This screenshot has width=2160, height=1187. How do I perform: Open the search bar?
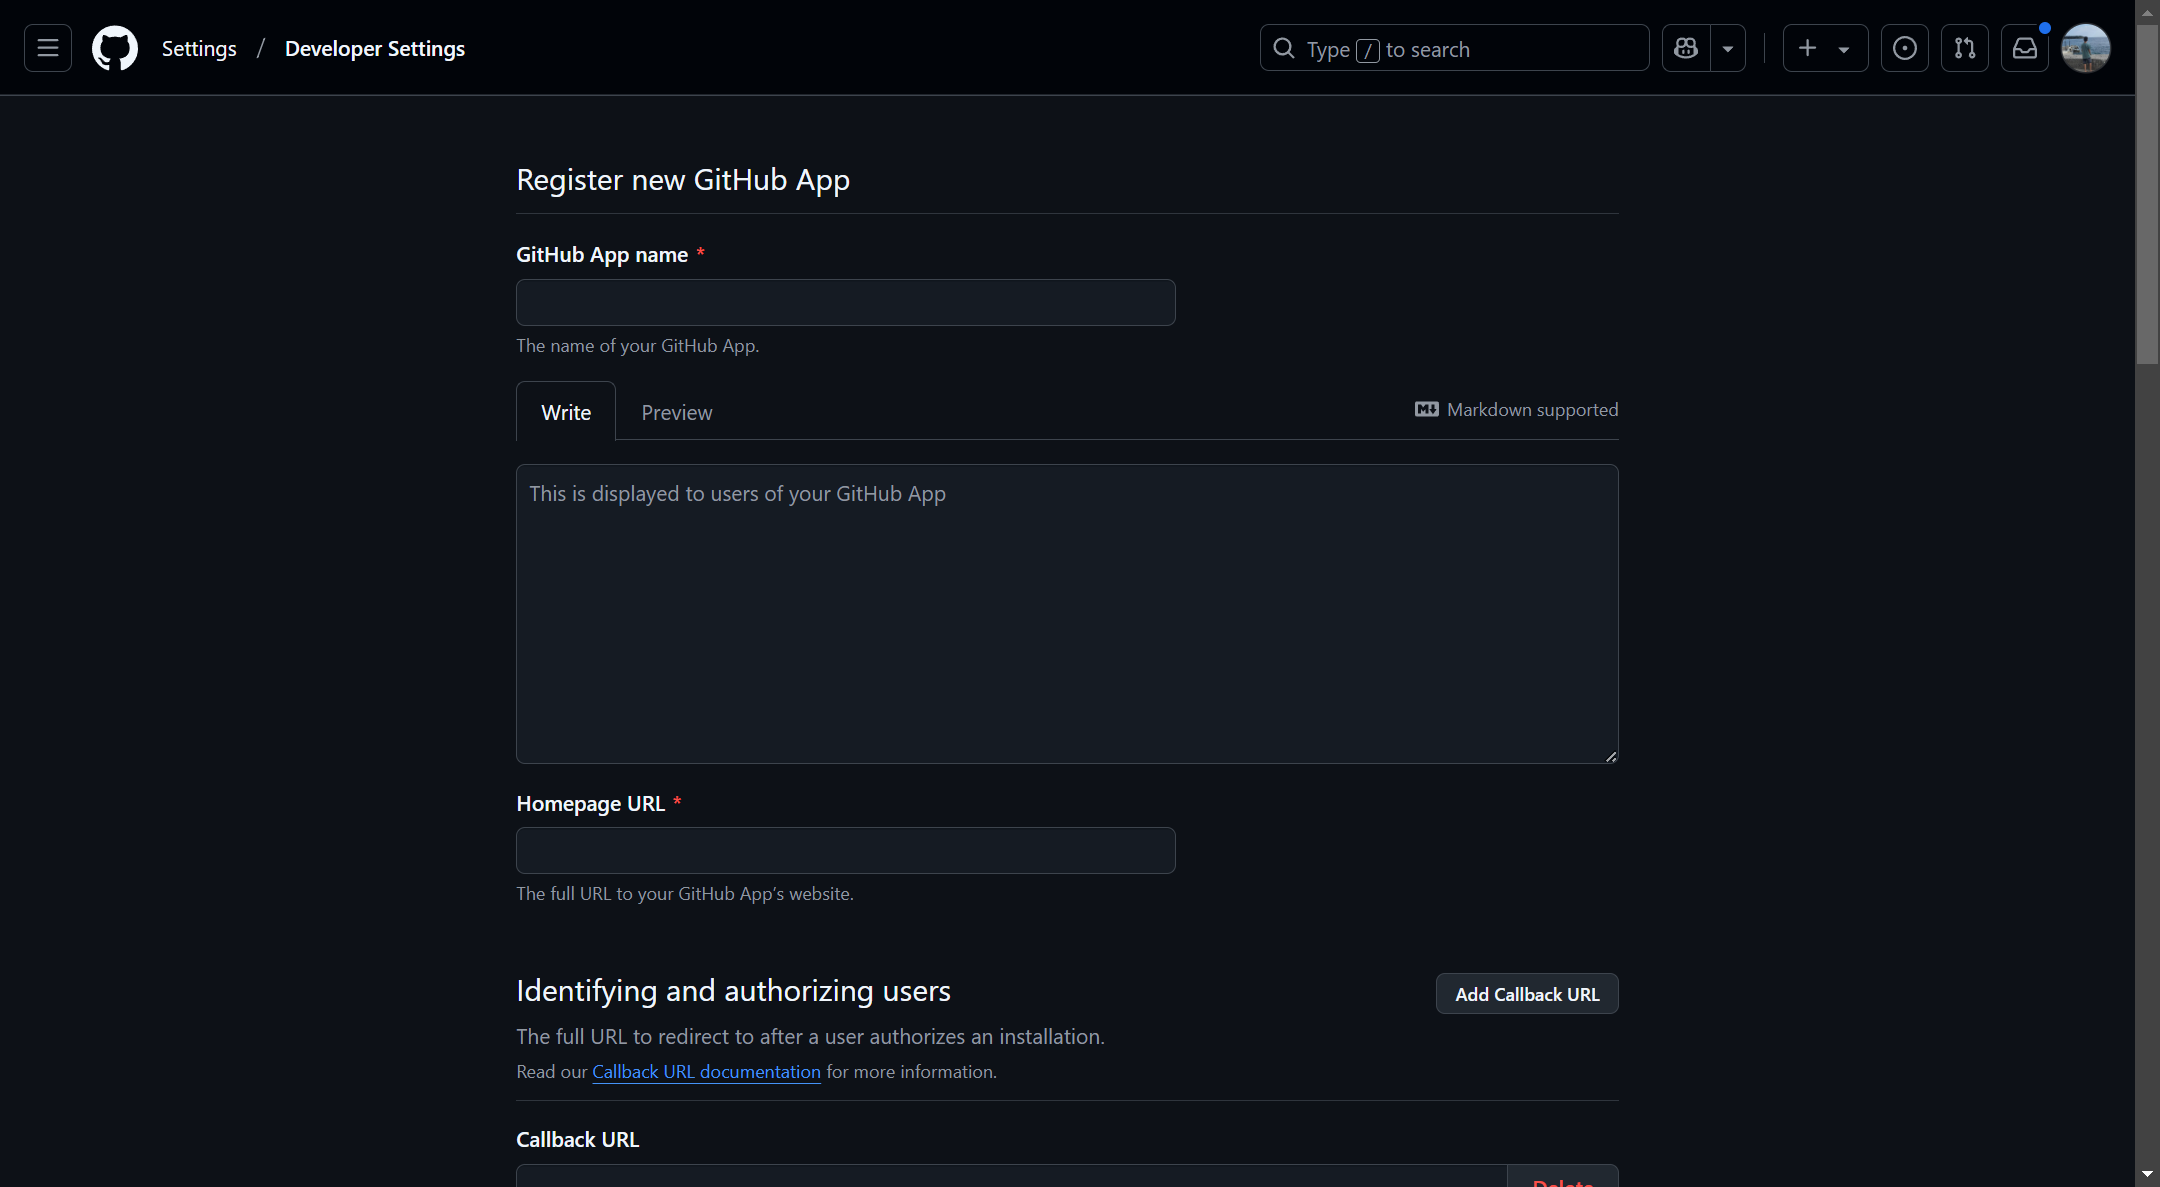(x=1454, y=47)
